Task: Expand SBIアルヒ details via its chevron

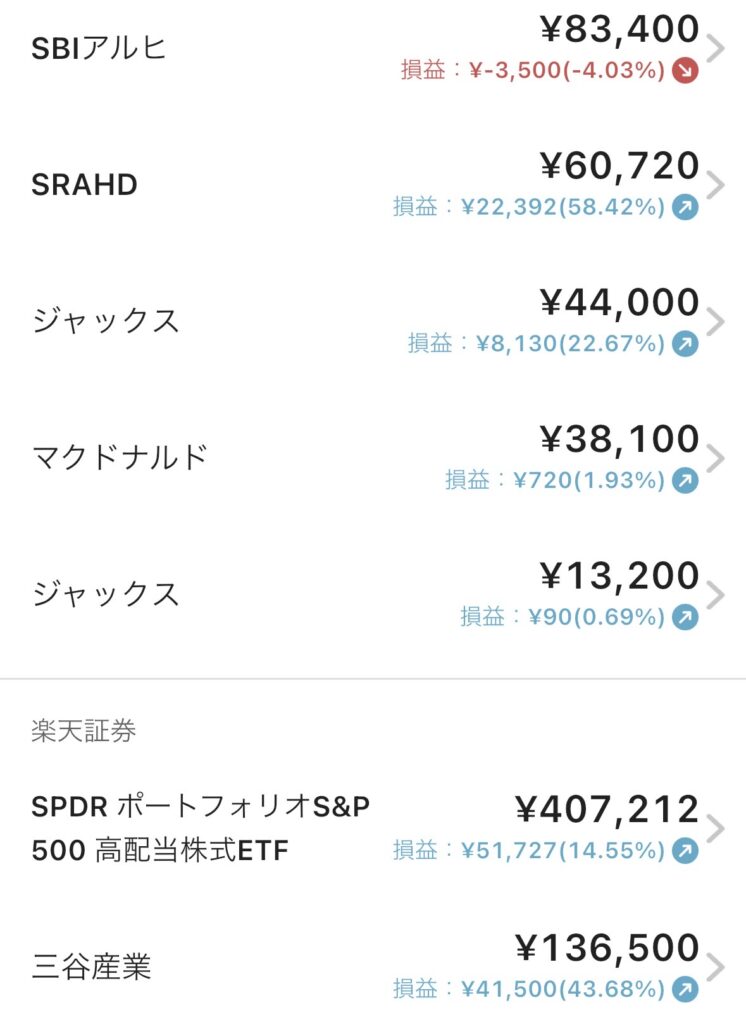Action: click(714, 49)
